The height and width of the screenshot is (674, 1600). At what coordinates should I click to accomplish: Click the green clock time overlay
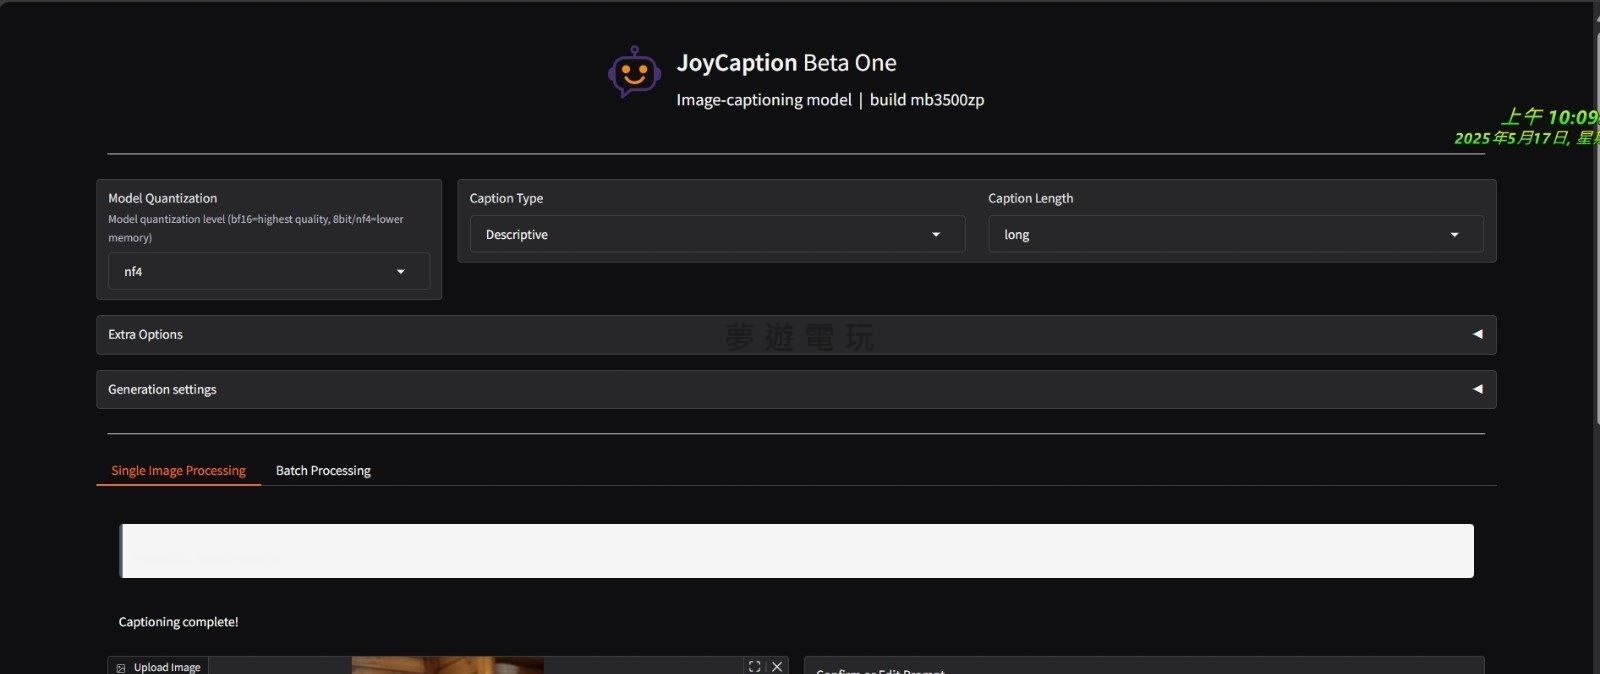click(1548, 117)
